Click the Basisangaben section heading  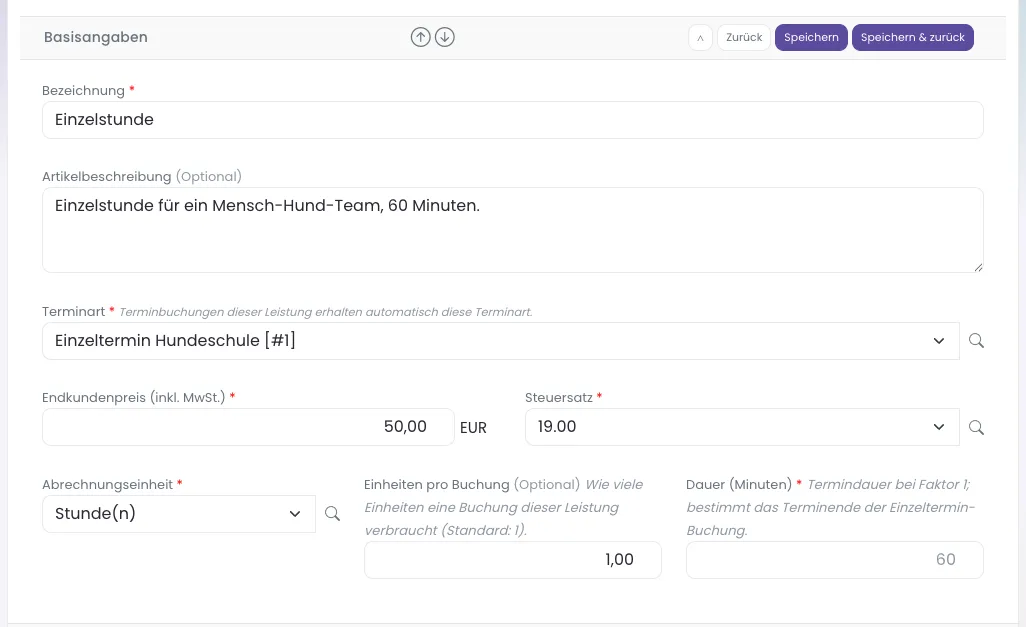click(x=96, y=37)
